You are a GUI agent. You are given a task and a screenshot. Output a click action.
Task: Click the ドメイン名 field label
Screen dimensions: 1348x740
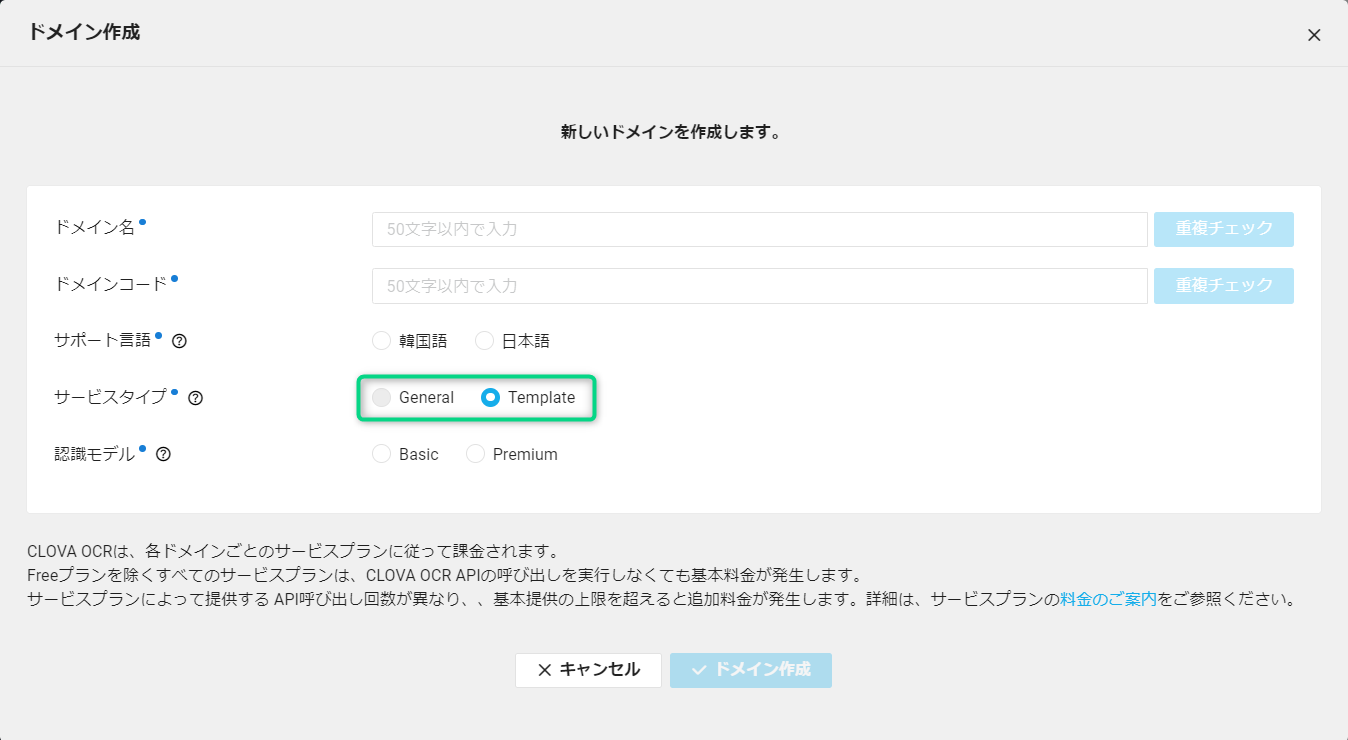[94, 228]
